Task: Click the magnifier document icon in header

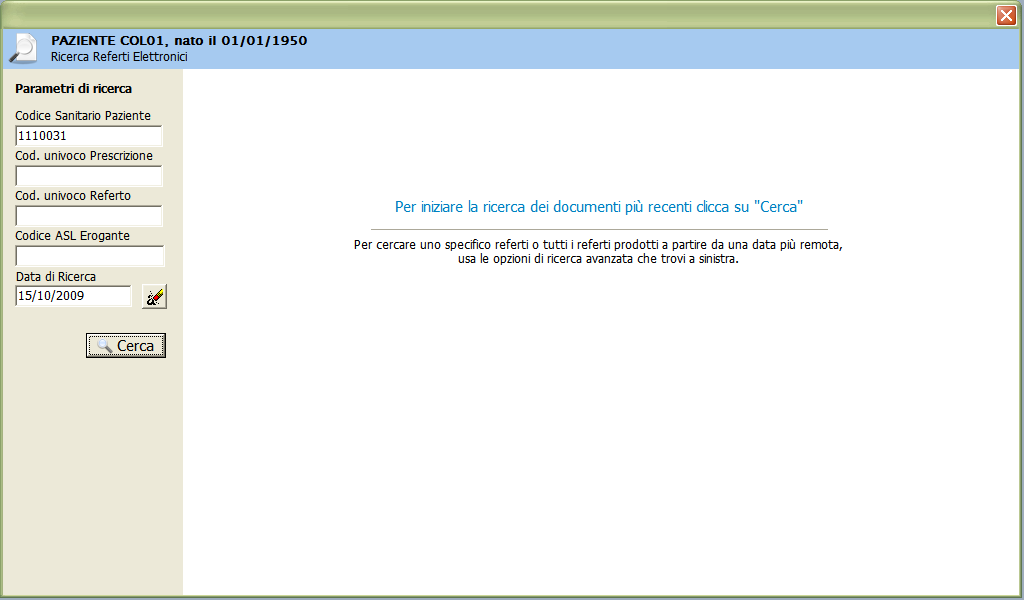Action: pos(23,48)
